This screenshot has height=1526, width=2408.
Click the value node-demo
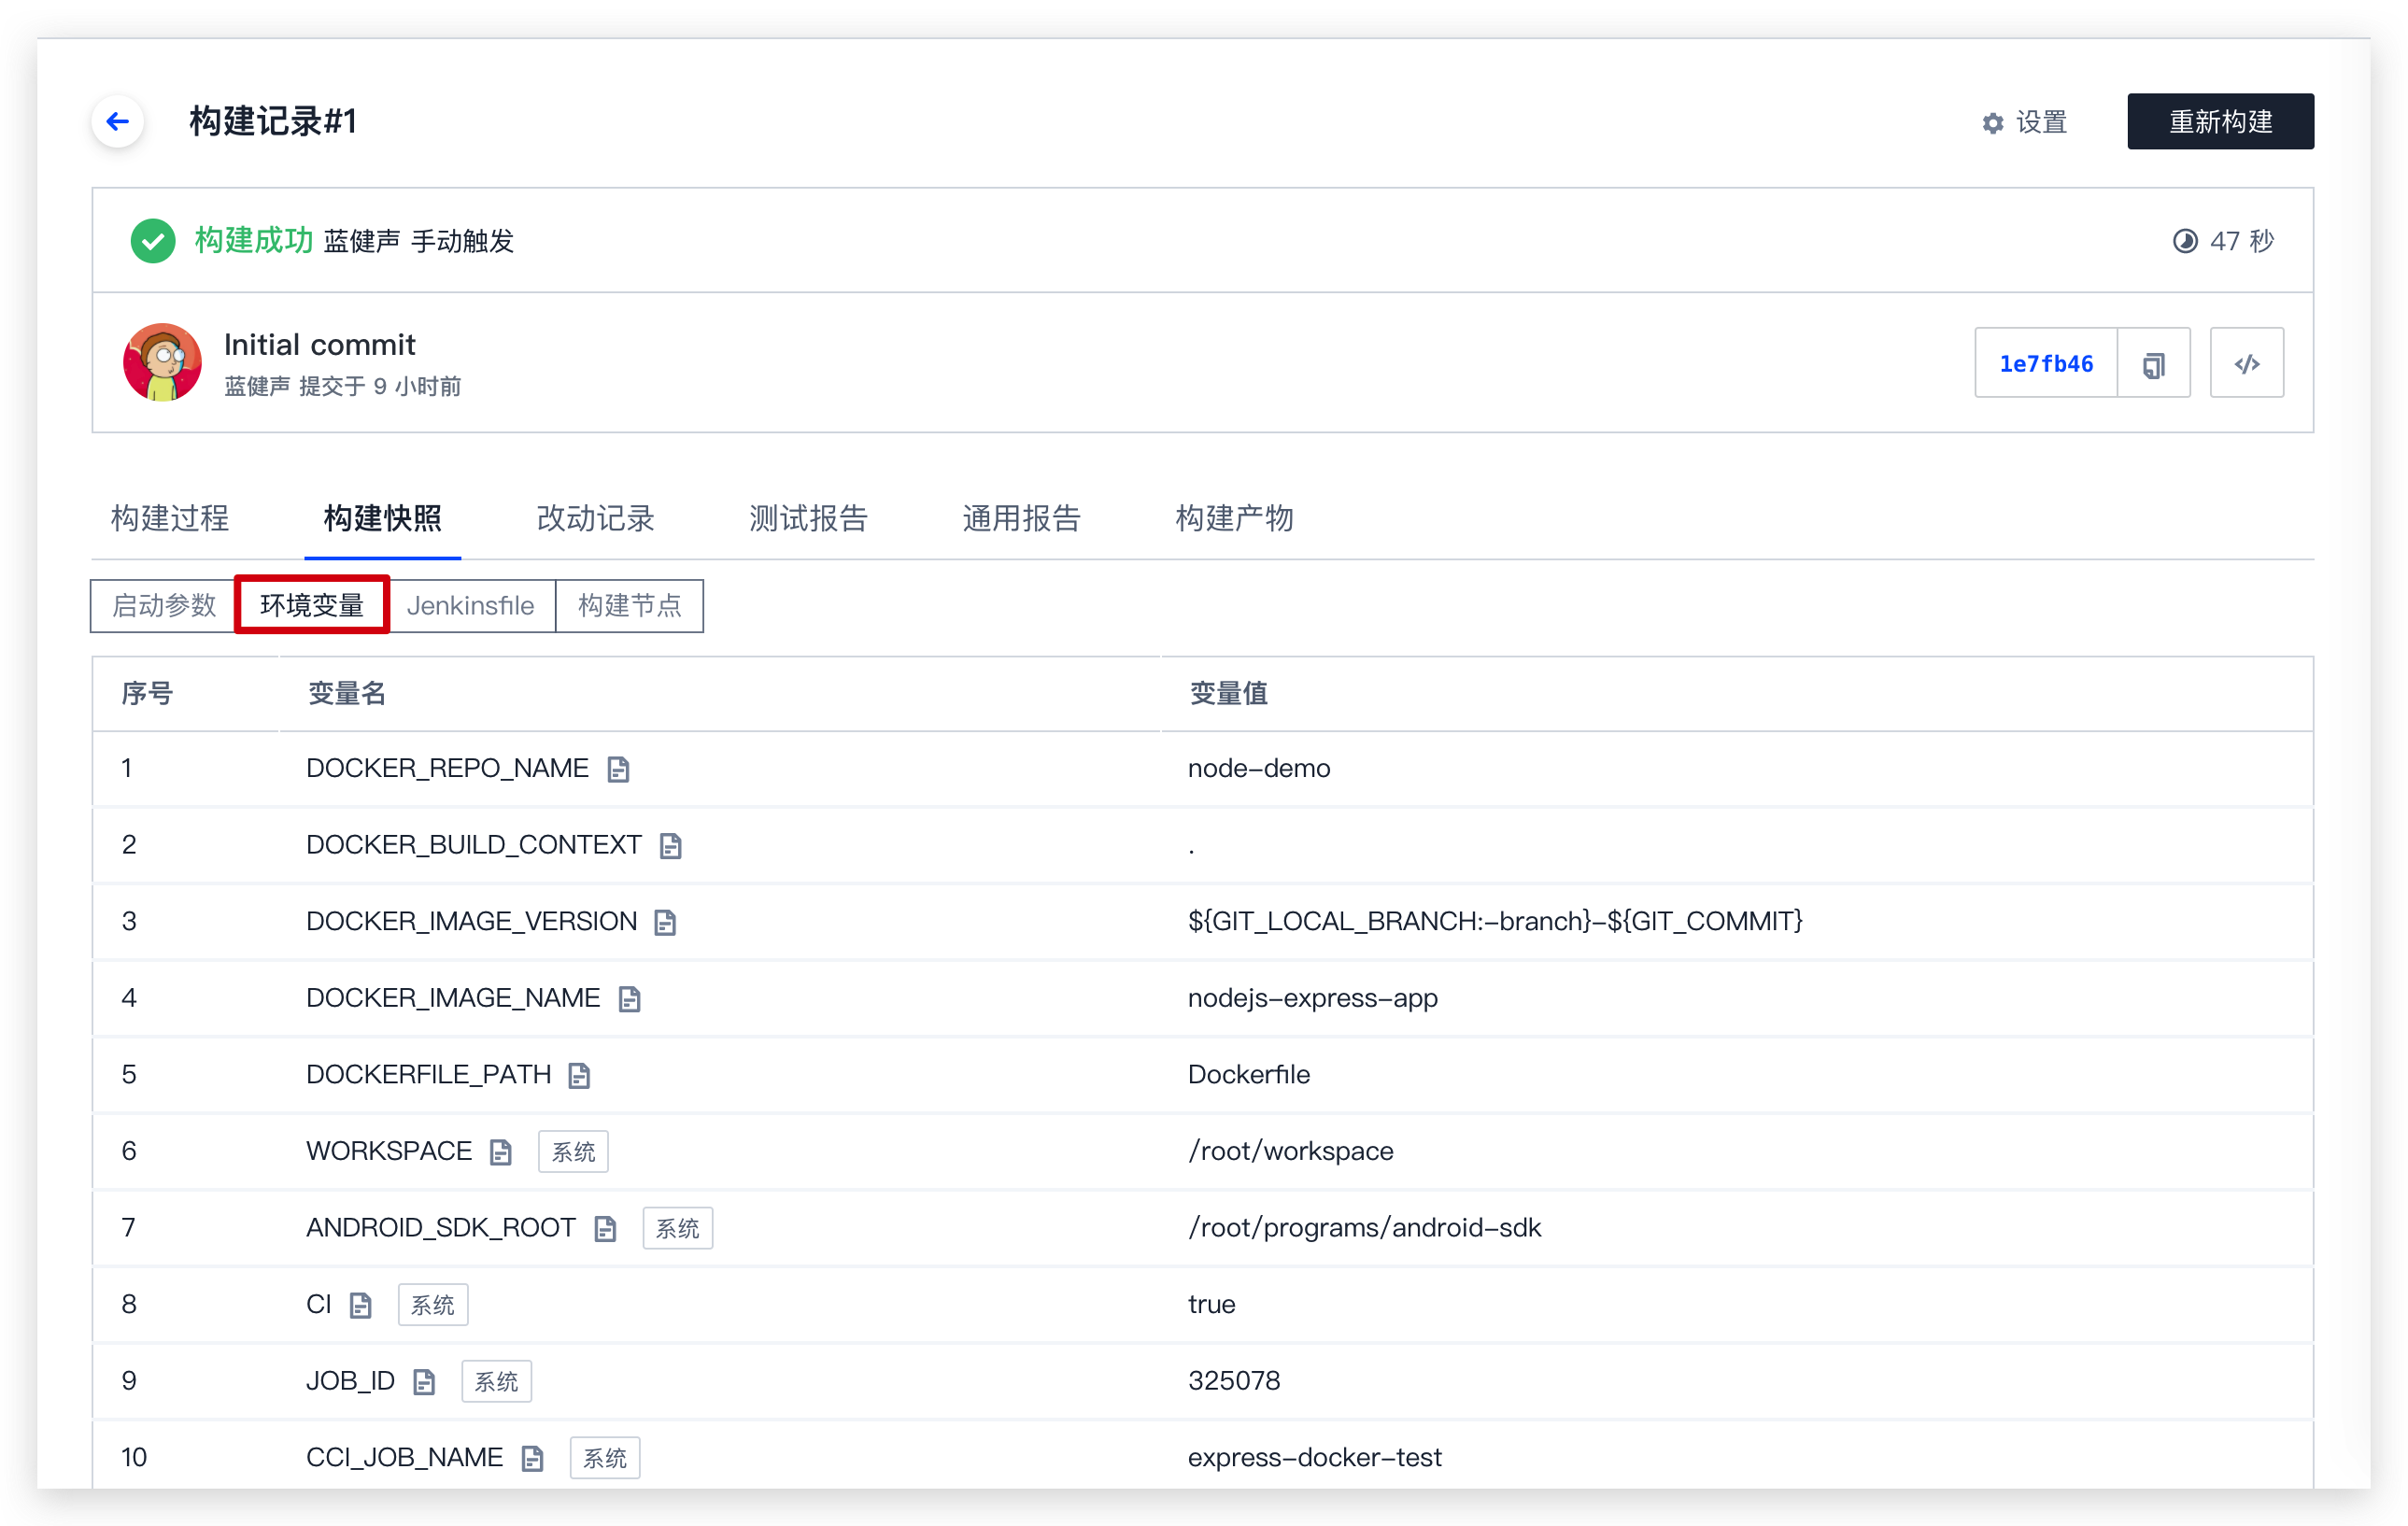[x=1259, y=769]
